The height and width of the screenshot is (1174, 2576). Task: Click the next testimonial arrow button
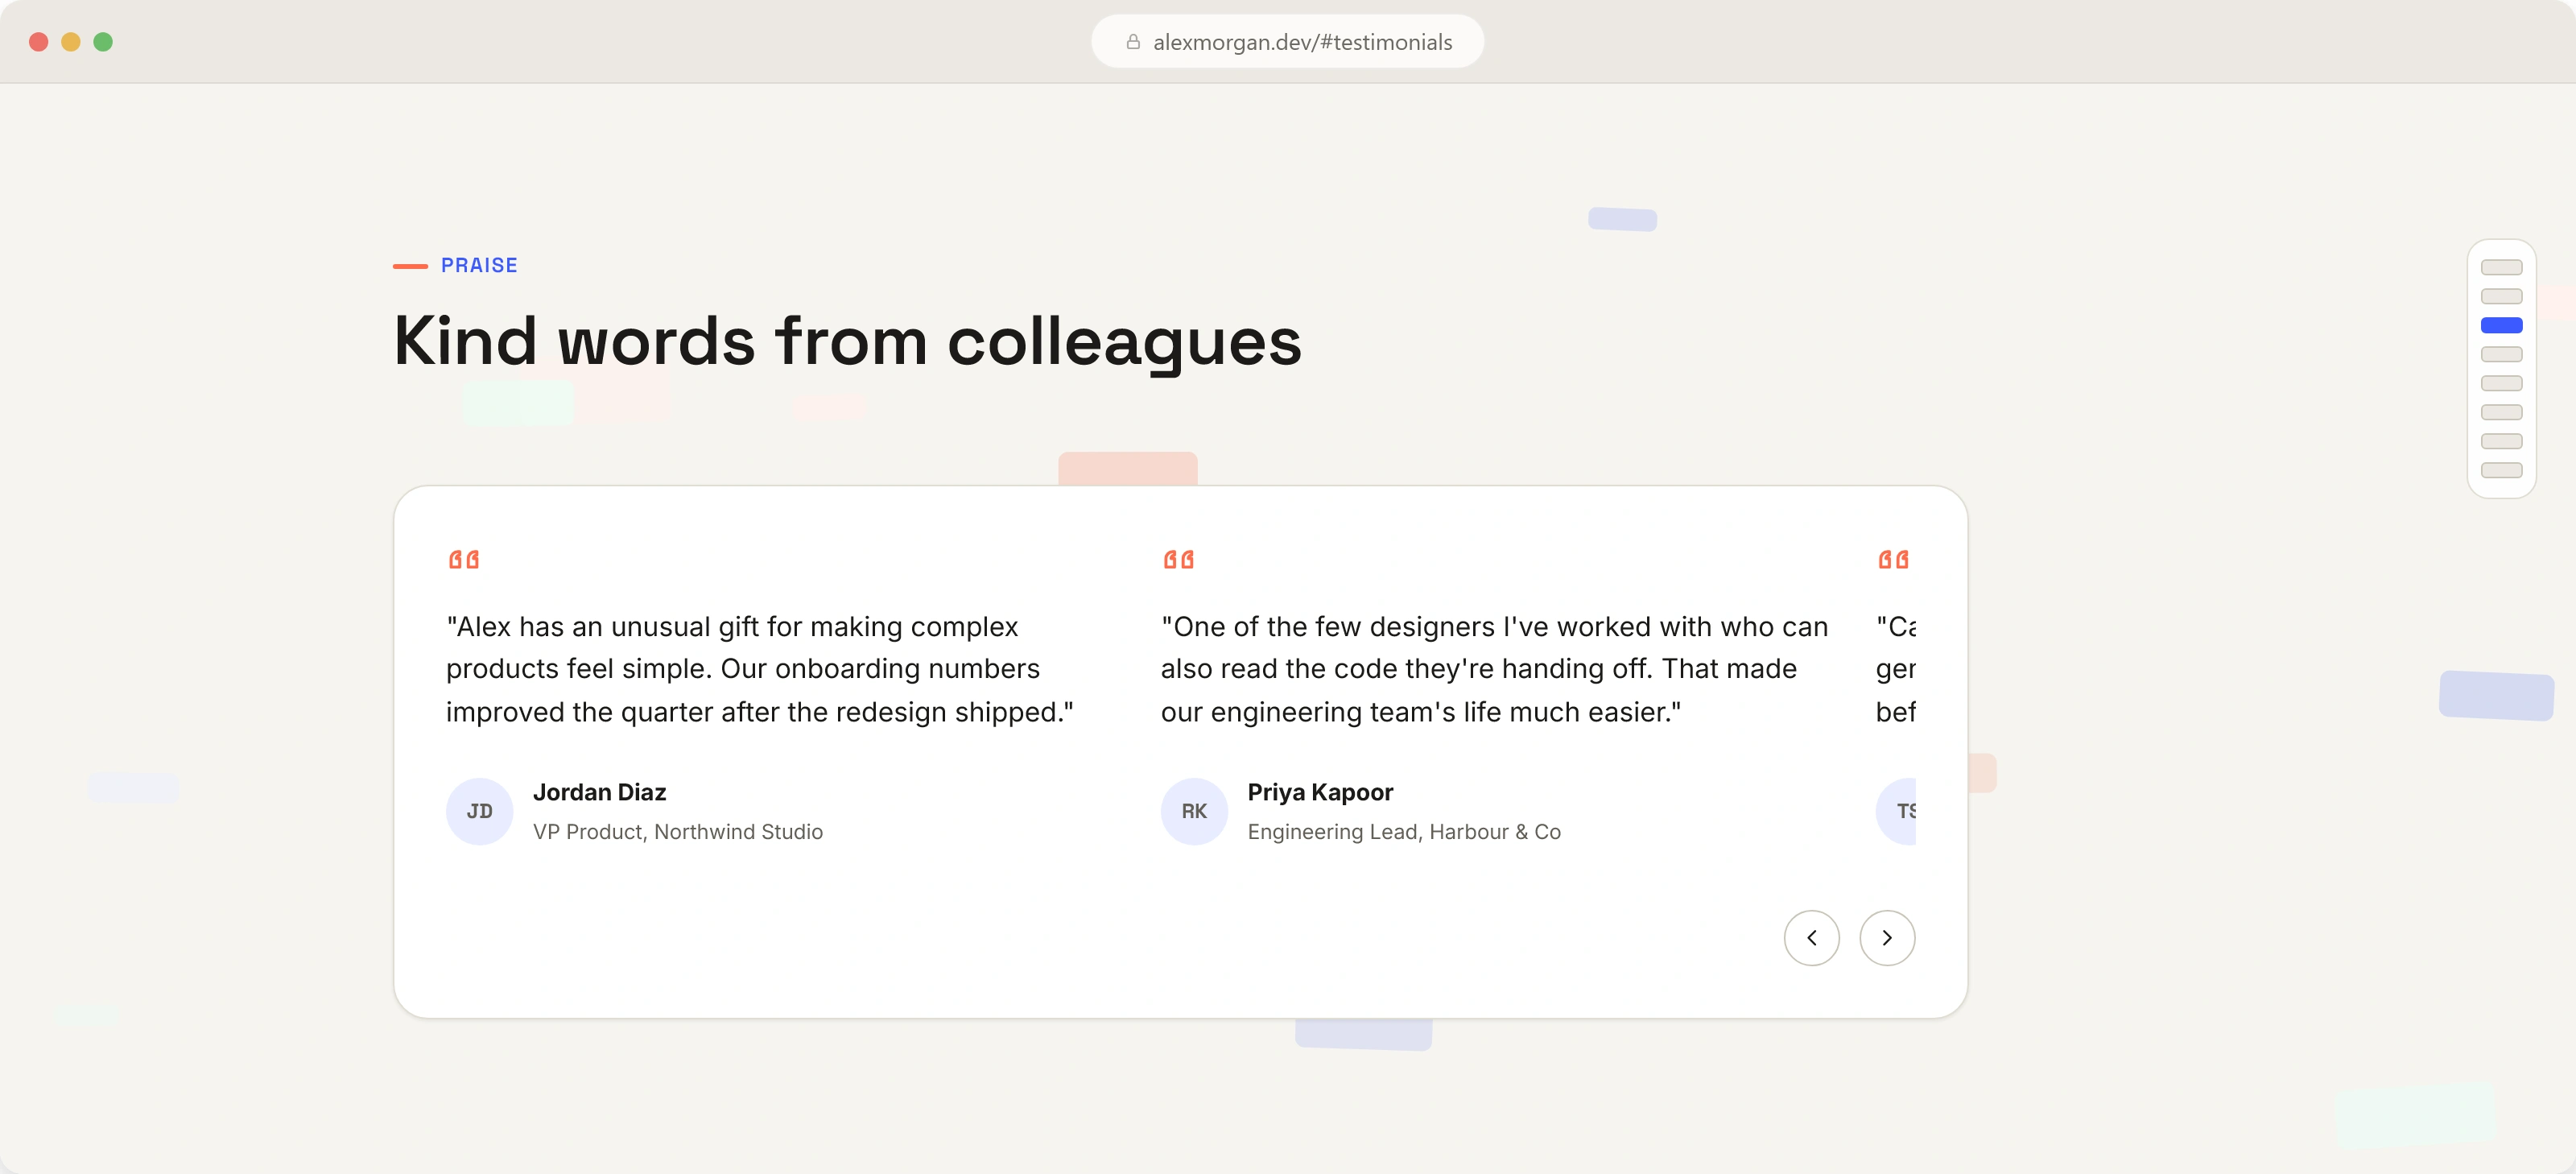(1887, 937)
